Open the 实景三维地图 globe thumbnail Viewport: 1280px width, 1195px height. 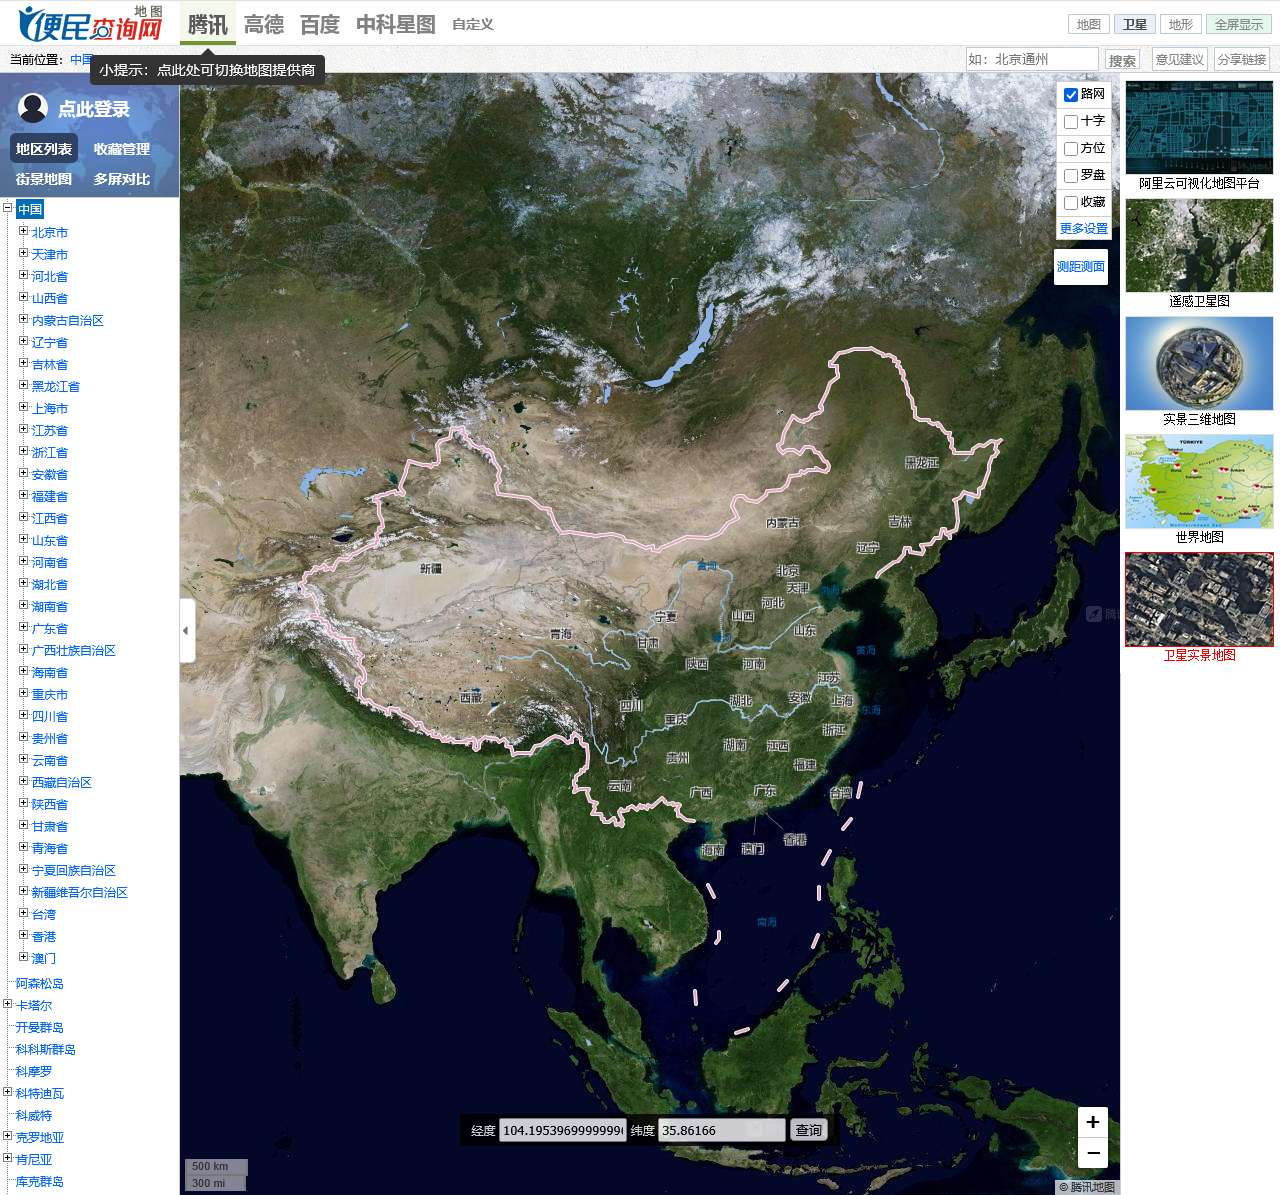[1199, 363]
